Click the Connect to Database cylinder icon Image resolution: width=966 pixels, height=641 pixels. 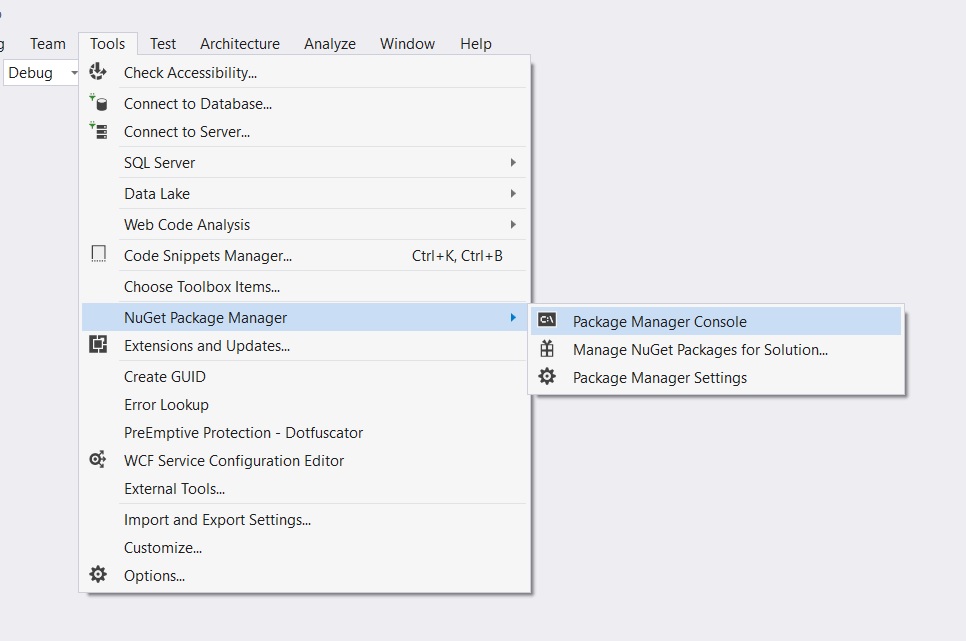tap(98, 103)
